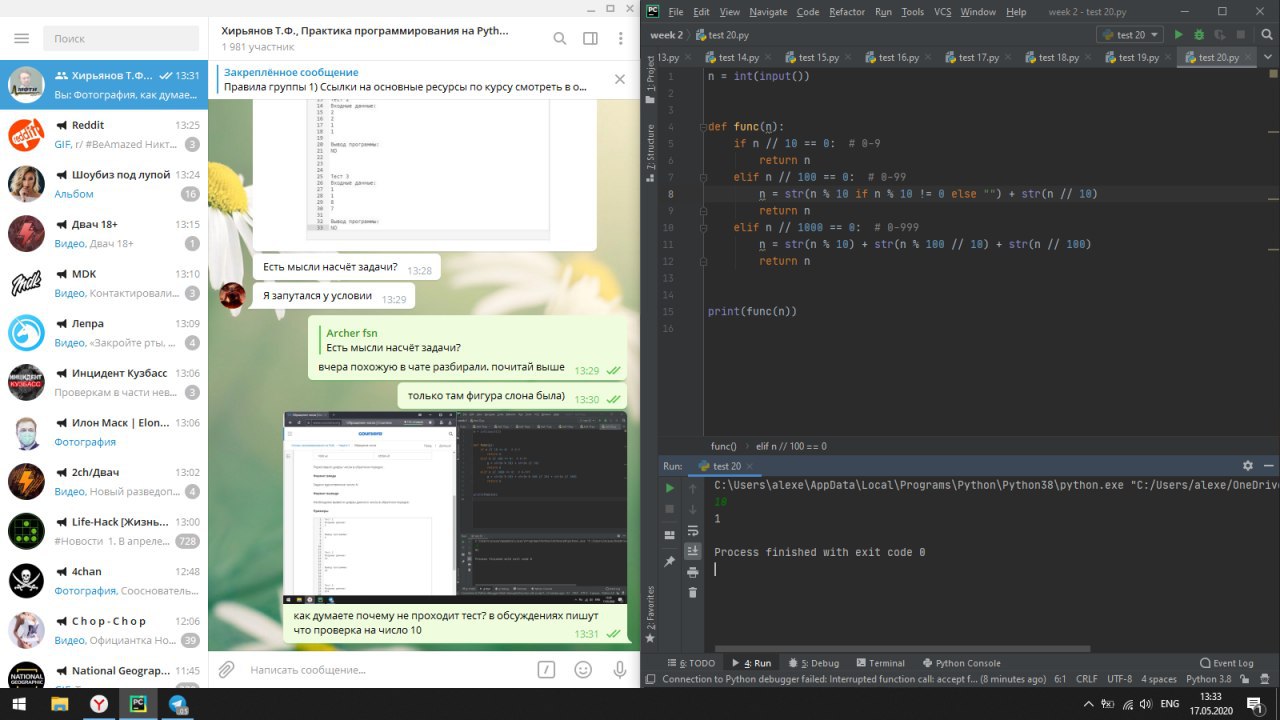Close the test 19.py tab
This screenshot has height=720, width=1280.
(x=1166, y=58)
